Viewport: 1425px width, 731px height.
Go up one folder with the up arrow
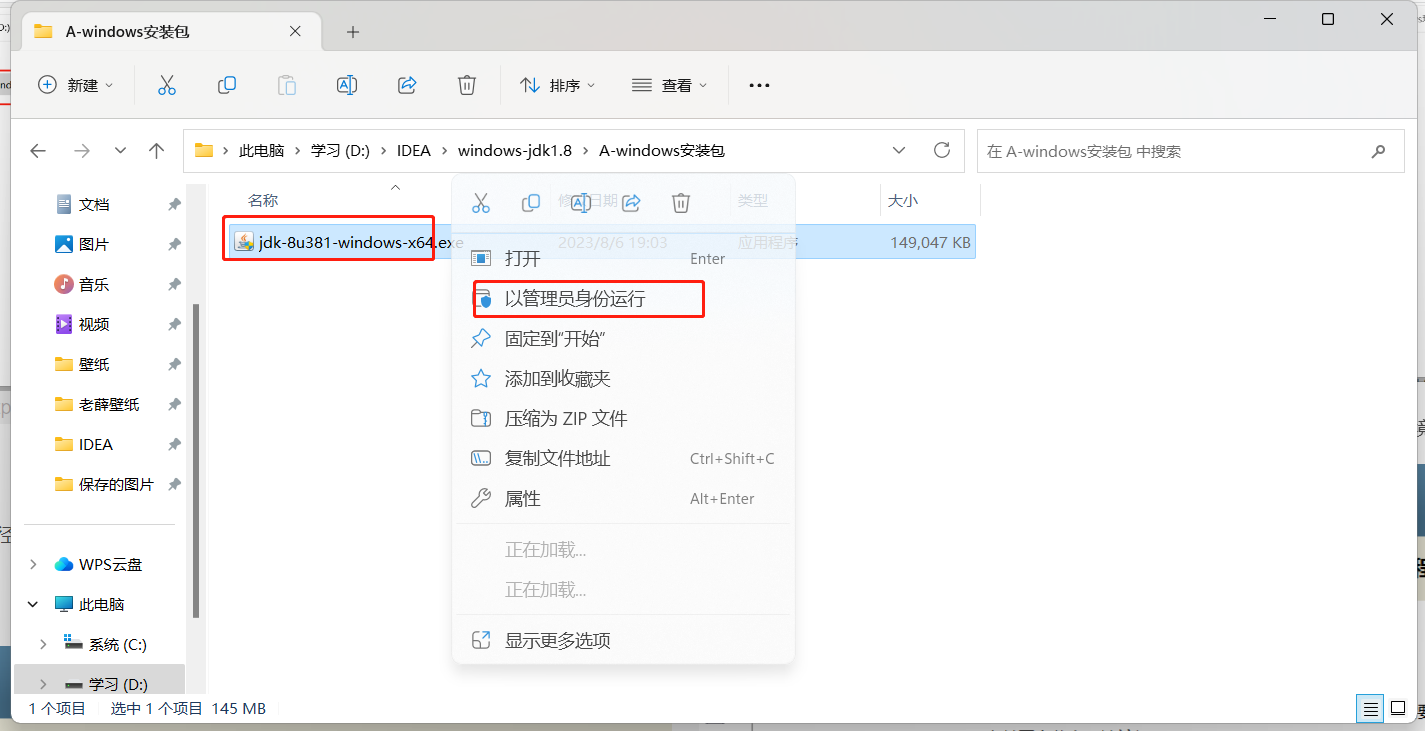(x=156, y=151)
